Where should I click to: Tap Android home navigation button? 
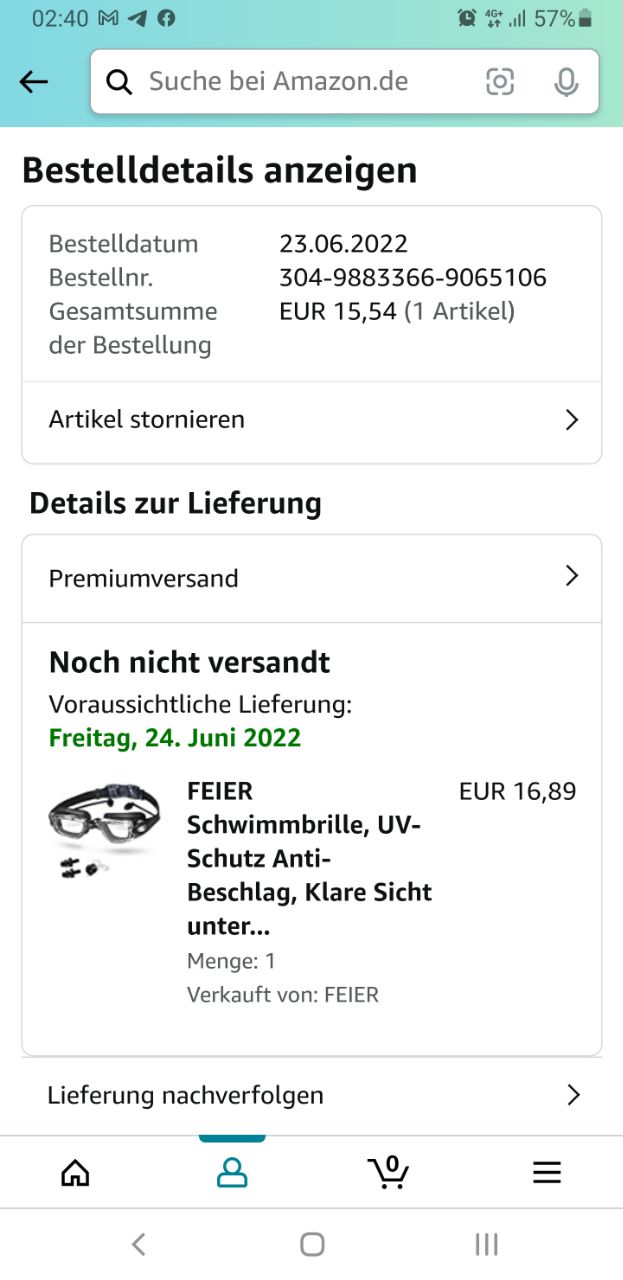(x=312, y=1244)
